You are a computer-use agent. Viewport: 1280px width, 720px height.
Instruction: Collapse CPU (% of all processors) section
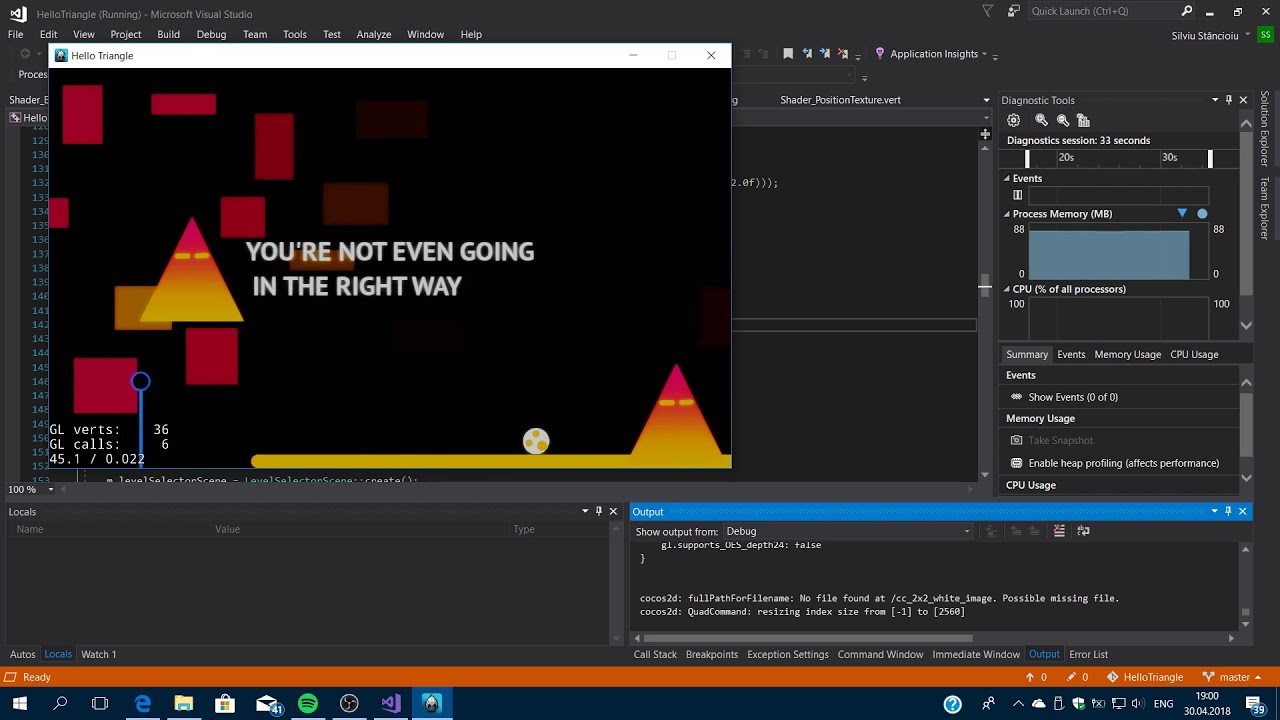(1007, 289)
